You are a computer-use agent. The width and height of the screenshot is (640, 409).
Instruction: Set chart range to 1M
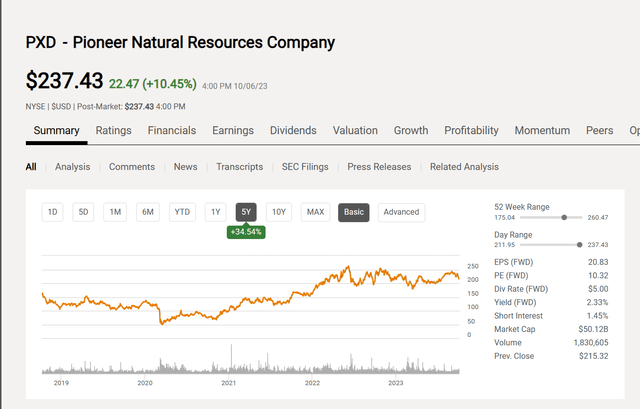point(115,212)
